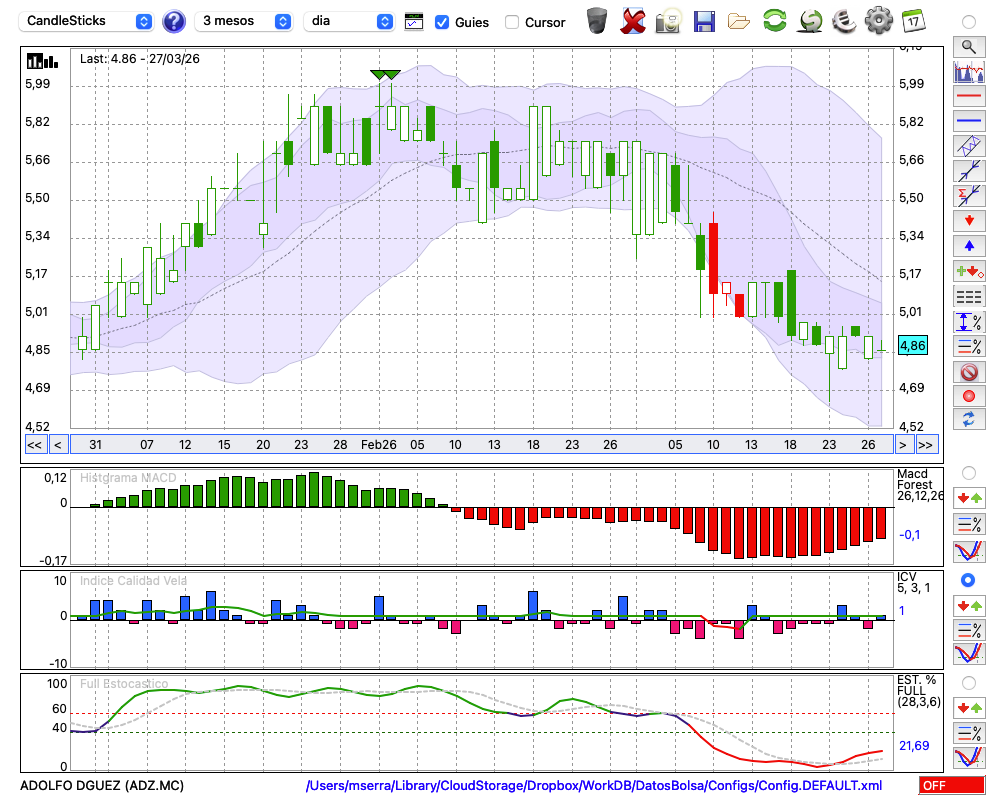1000x800 pixels.
Task: Enable the Cursor checkbox
Action: point(511,22)
